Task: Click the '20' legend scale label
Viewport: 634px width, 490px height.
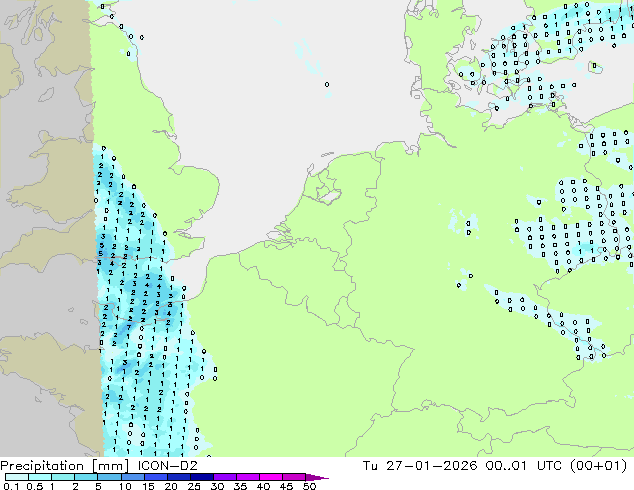Action: pyautogui.click(x=171, y=486)
